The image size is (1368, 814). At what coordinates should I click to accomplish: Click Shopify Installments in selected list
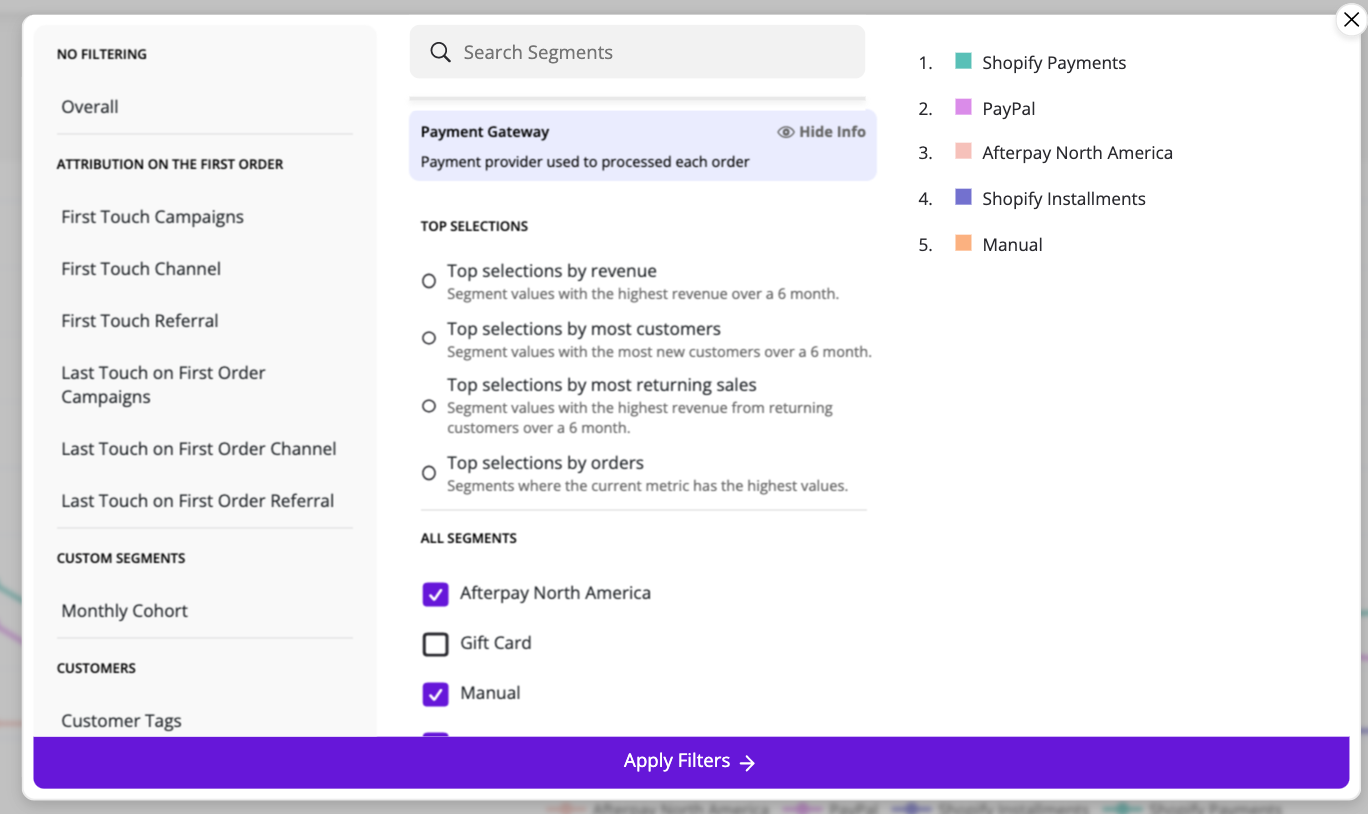point(1064,199)
